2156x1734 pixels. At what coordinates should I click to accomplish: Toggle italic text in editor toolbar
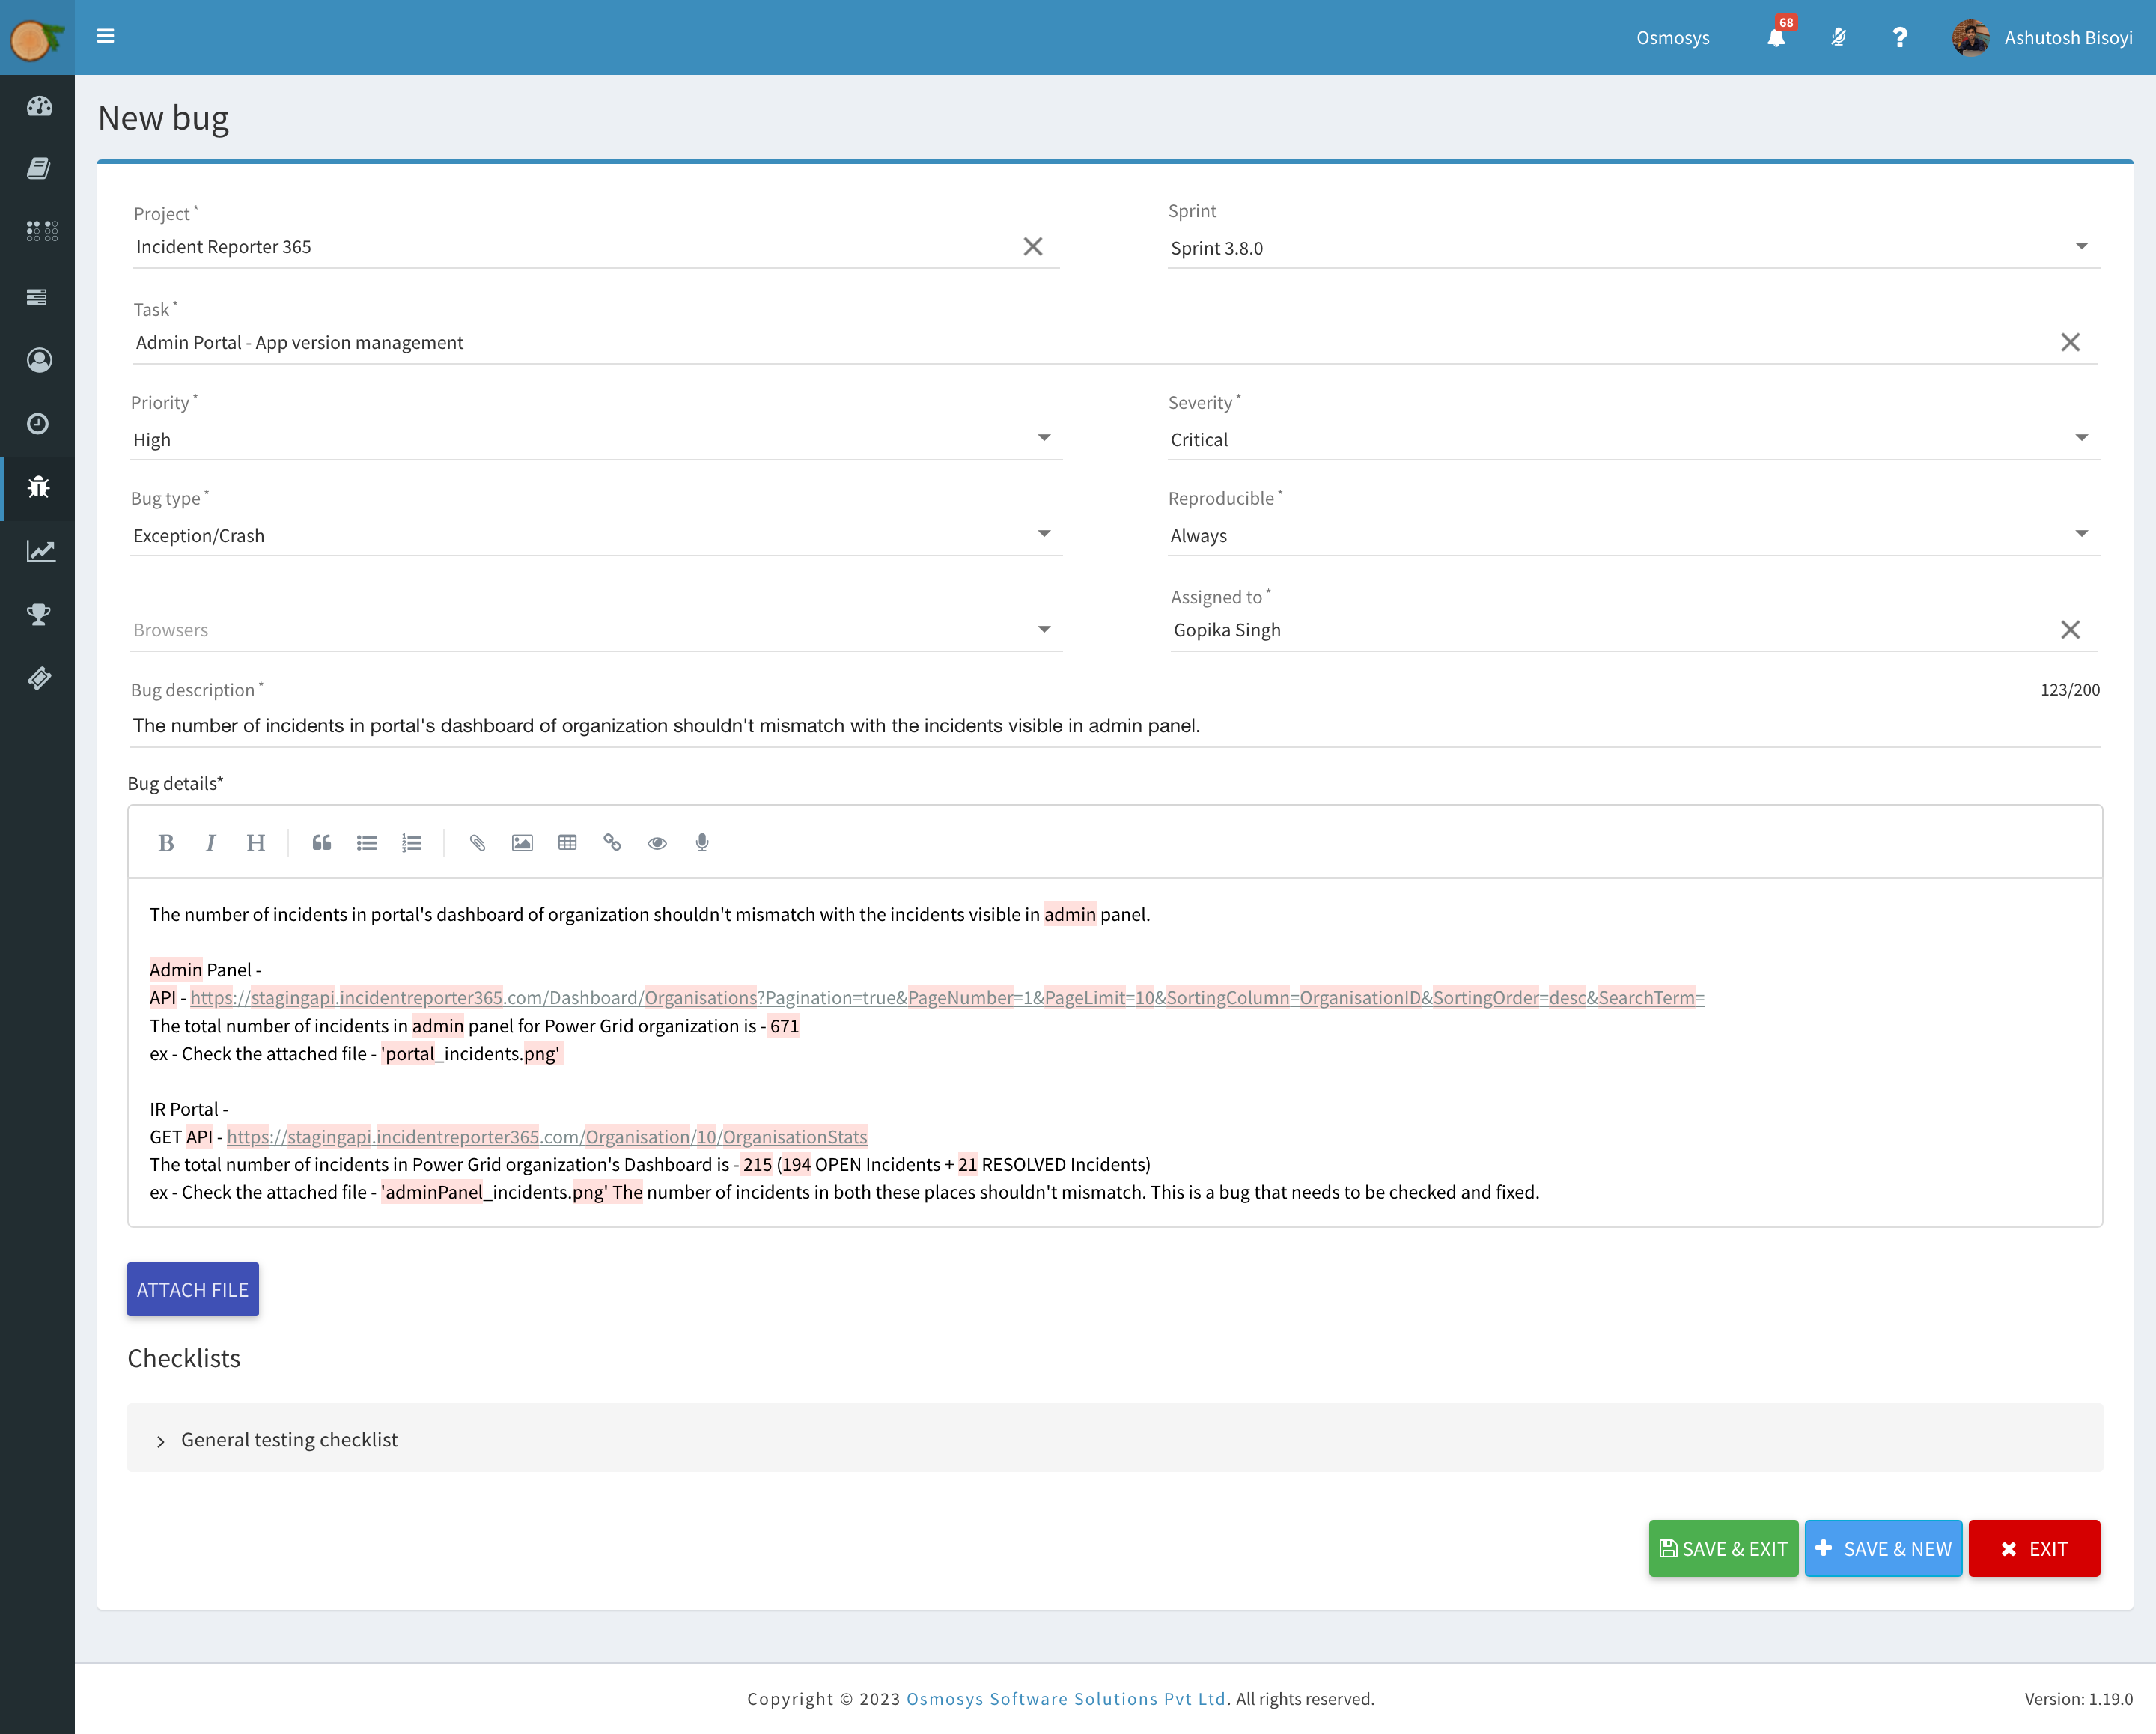pos(210,843)
